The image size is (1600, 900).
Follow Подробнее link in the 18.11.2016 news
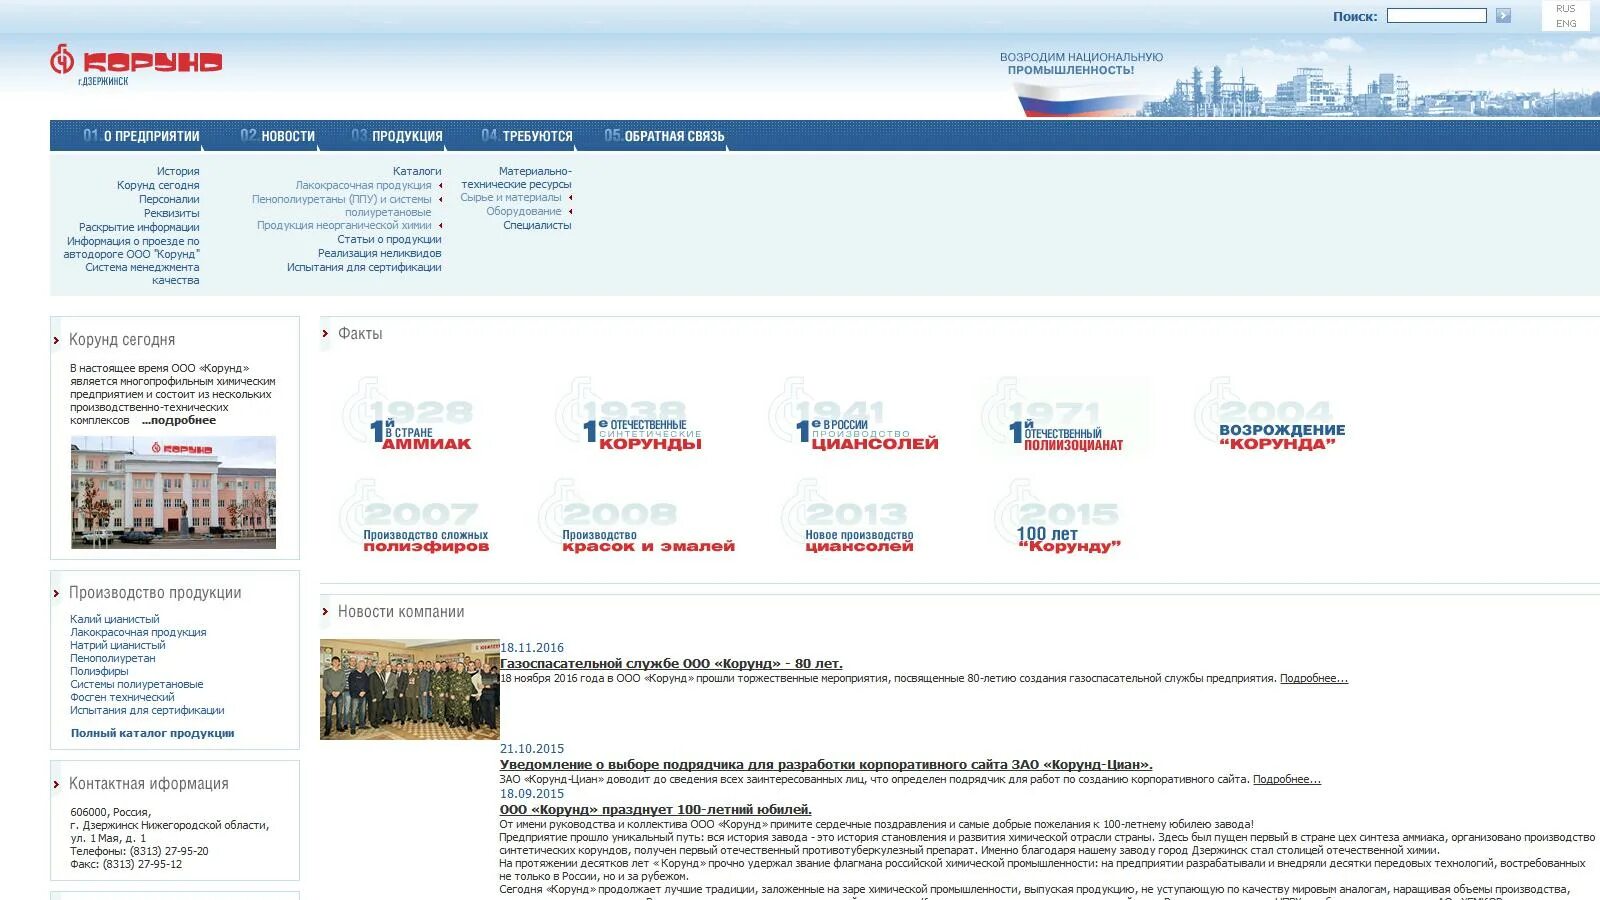[x=1314, y=679]
